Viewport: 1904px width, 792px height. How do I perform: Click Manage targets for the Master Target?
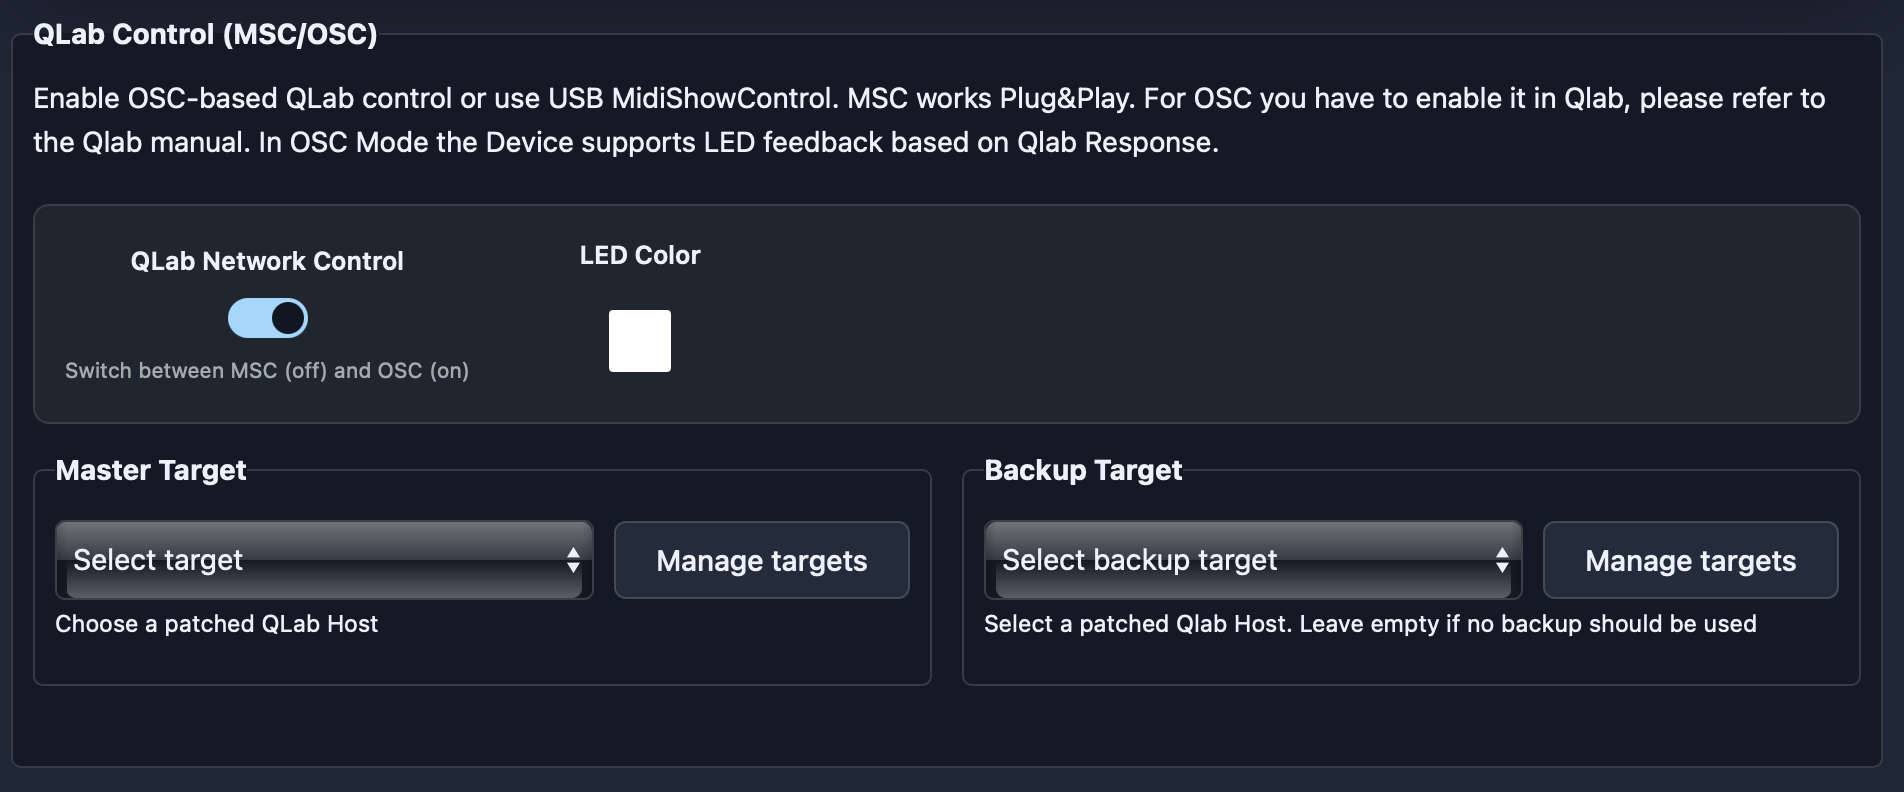pyautogui.click(x=761, y=560)
